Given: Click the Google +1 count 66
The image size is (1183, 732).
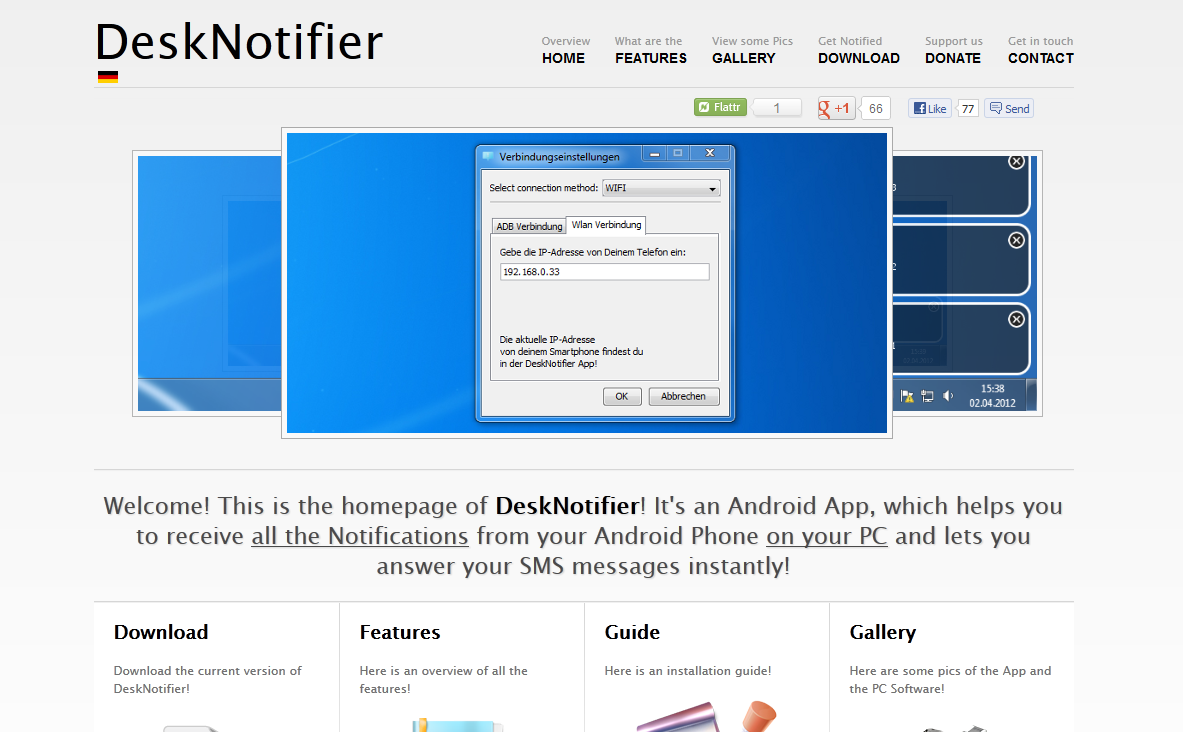Looking at the screenshot, I should 875,109.
